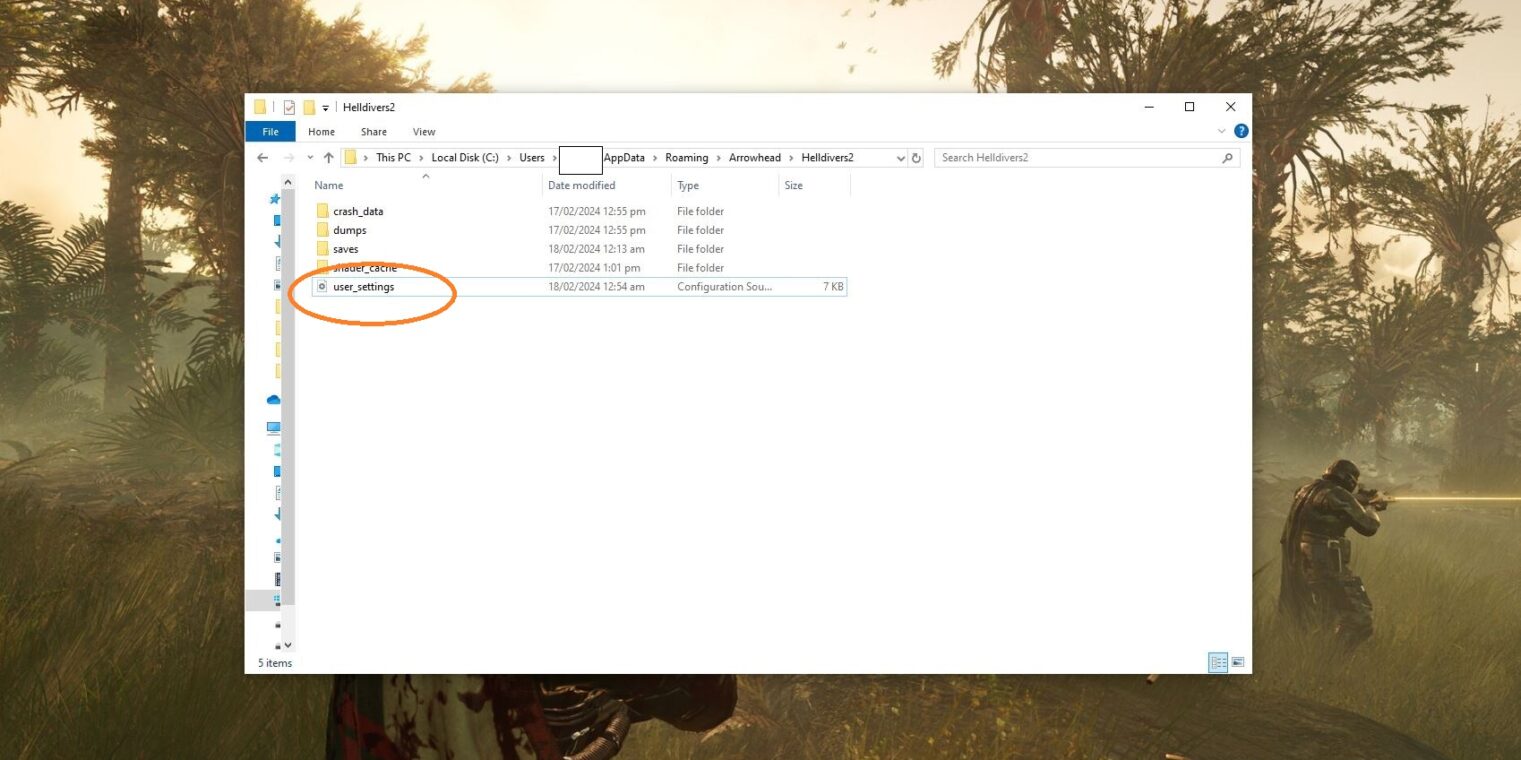Click the search magnifier icon
1521x760 pixels.
[x=1228, y=158]
